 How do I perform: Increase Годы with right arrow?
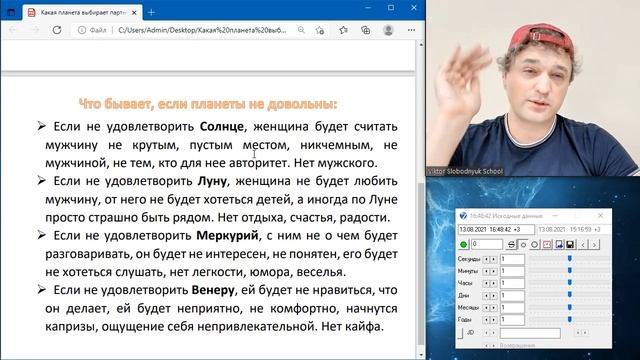pyautogui.click(x=494, y=320)
